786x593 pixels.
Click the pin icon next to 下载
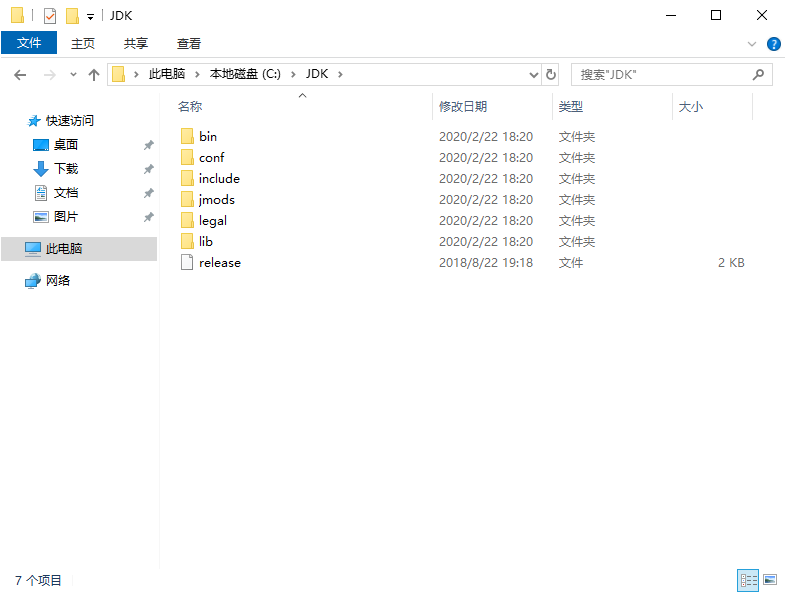coord(148,169)
